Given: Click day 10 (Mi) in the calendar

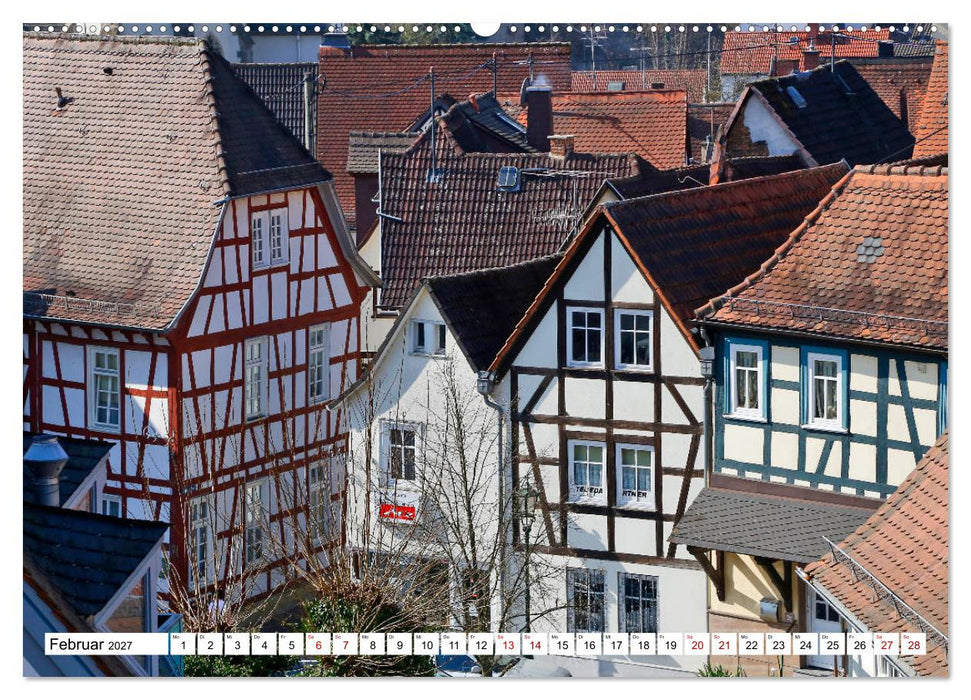Looking at the screenshot, I should click(x=427, y=644).
